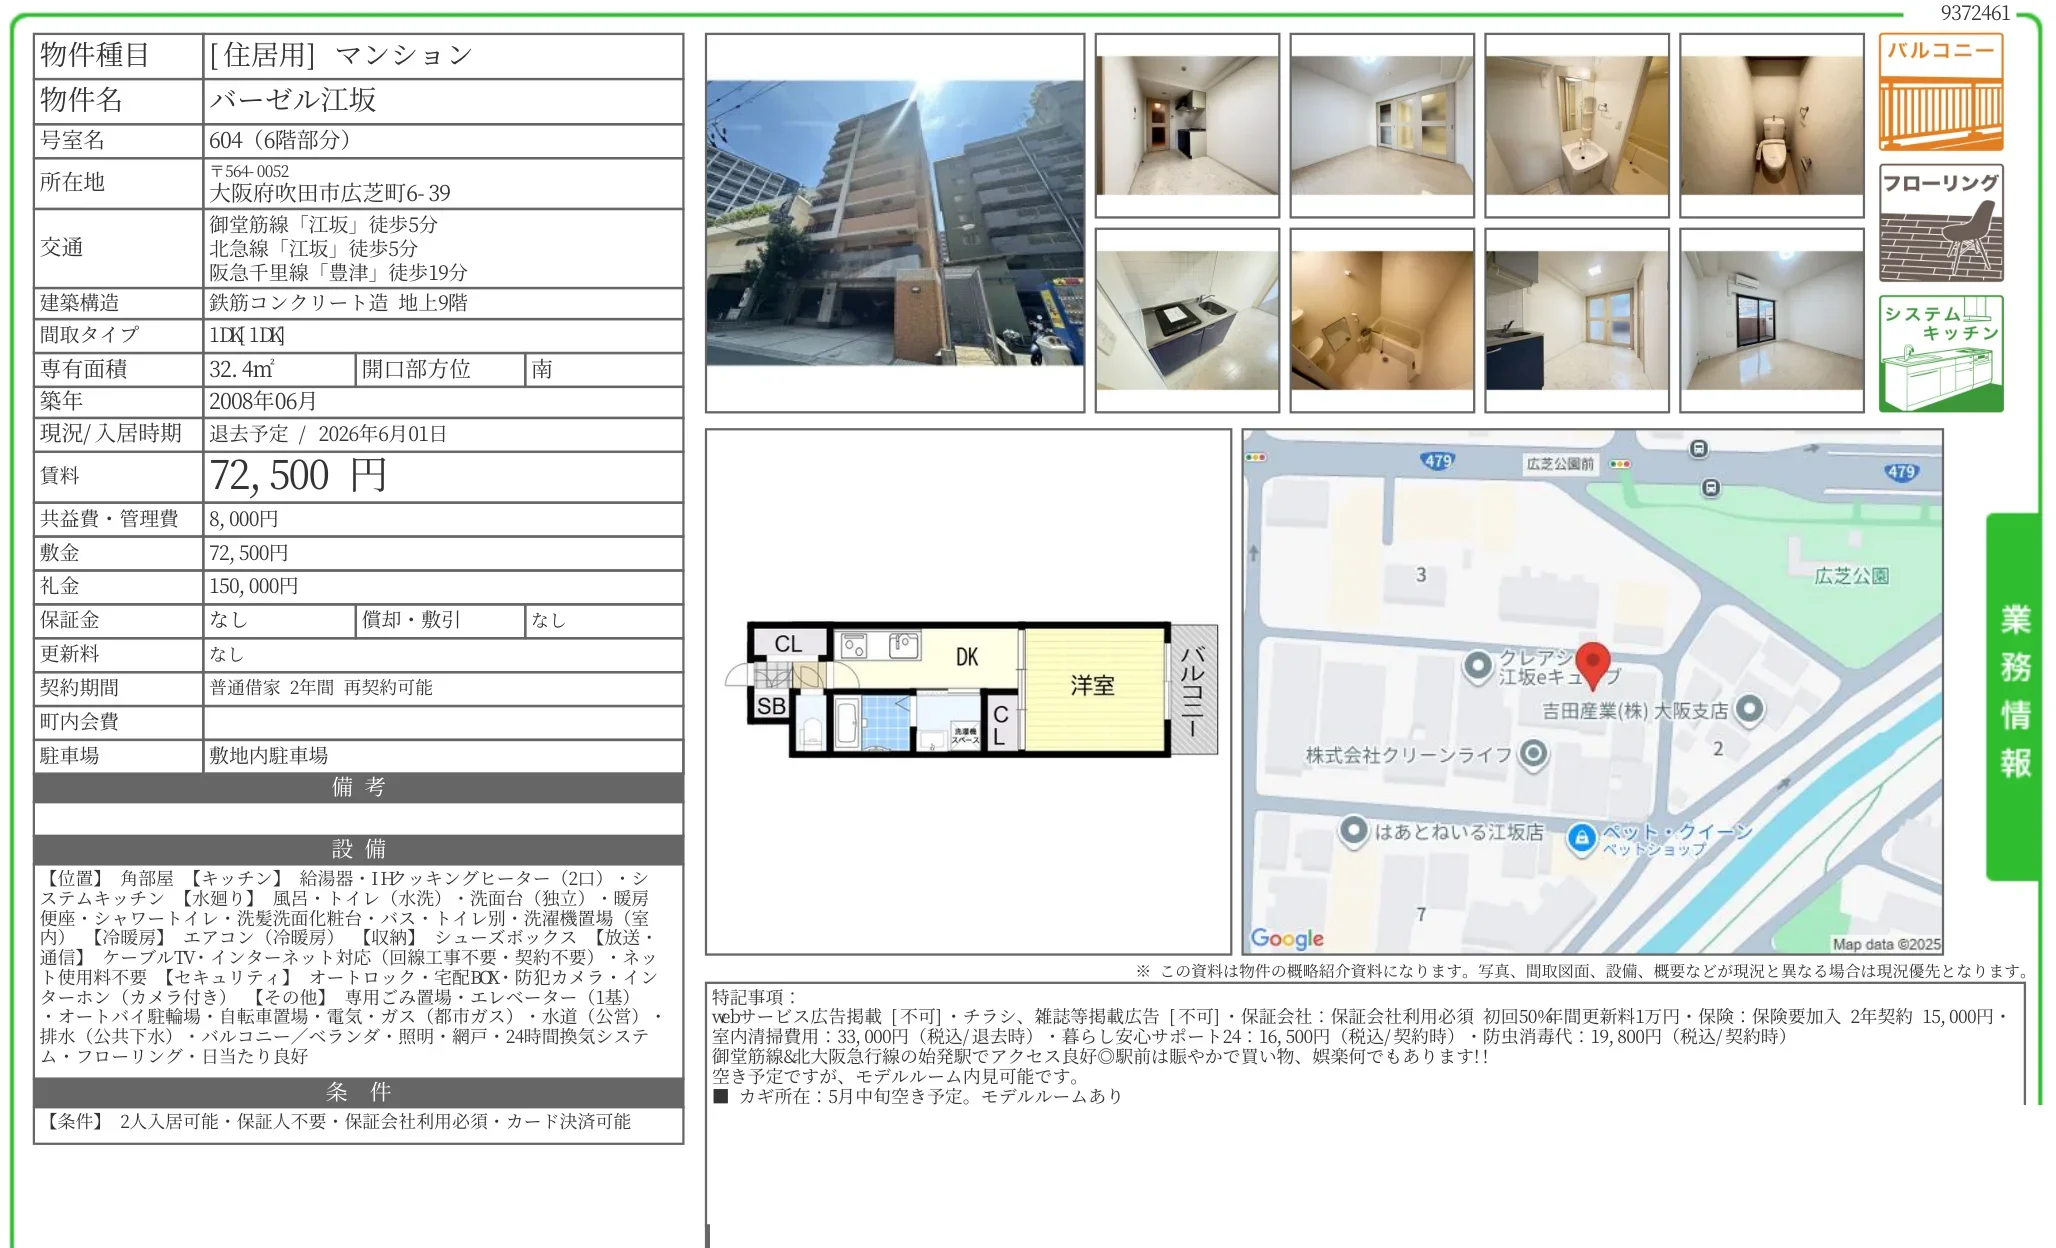This screenshot has width=2056, height=1248.
Task: Click the 広芝公園前 intersection label on map
Action: 1559,464
